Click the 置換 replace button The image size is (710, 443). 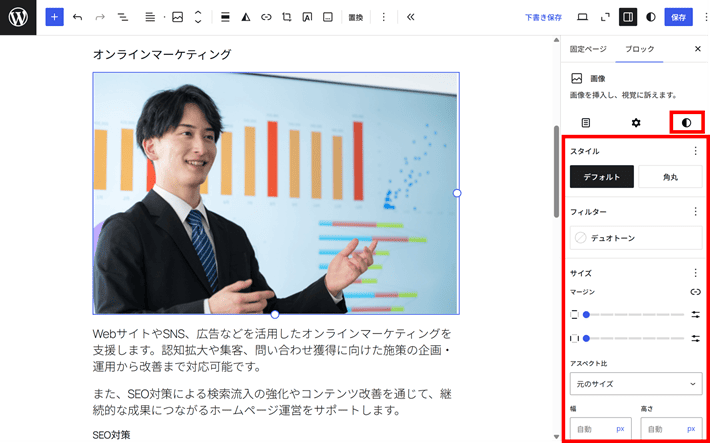[x=356, y=18]
